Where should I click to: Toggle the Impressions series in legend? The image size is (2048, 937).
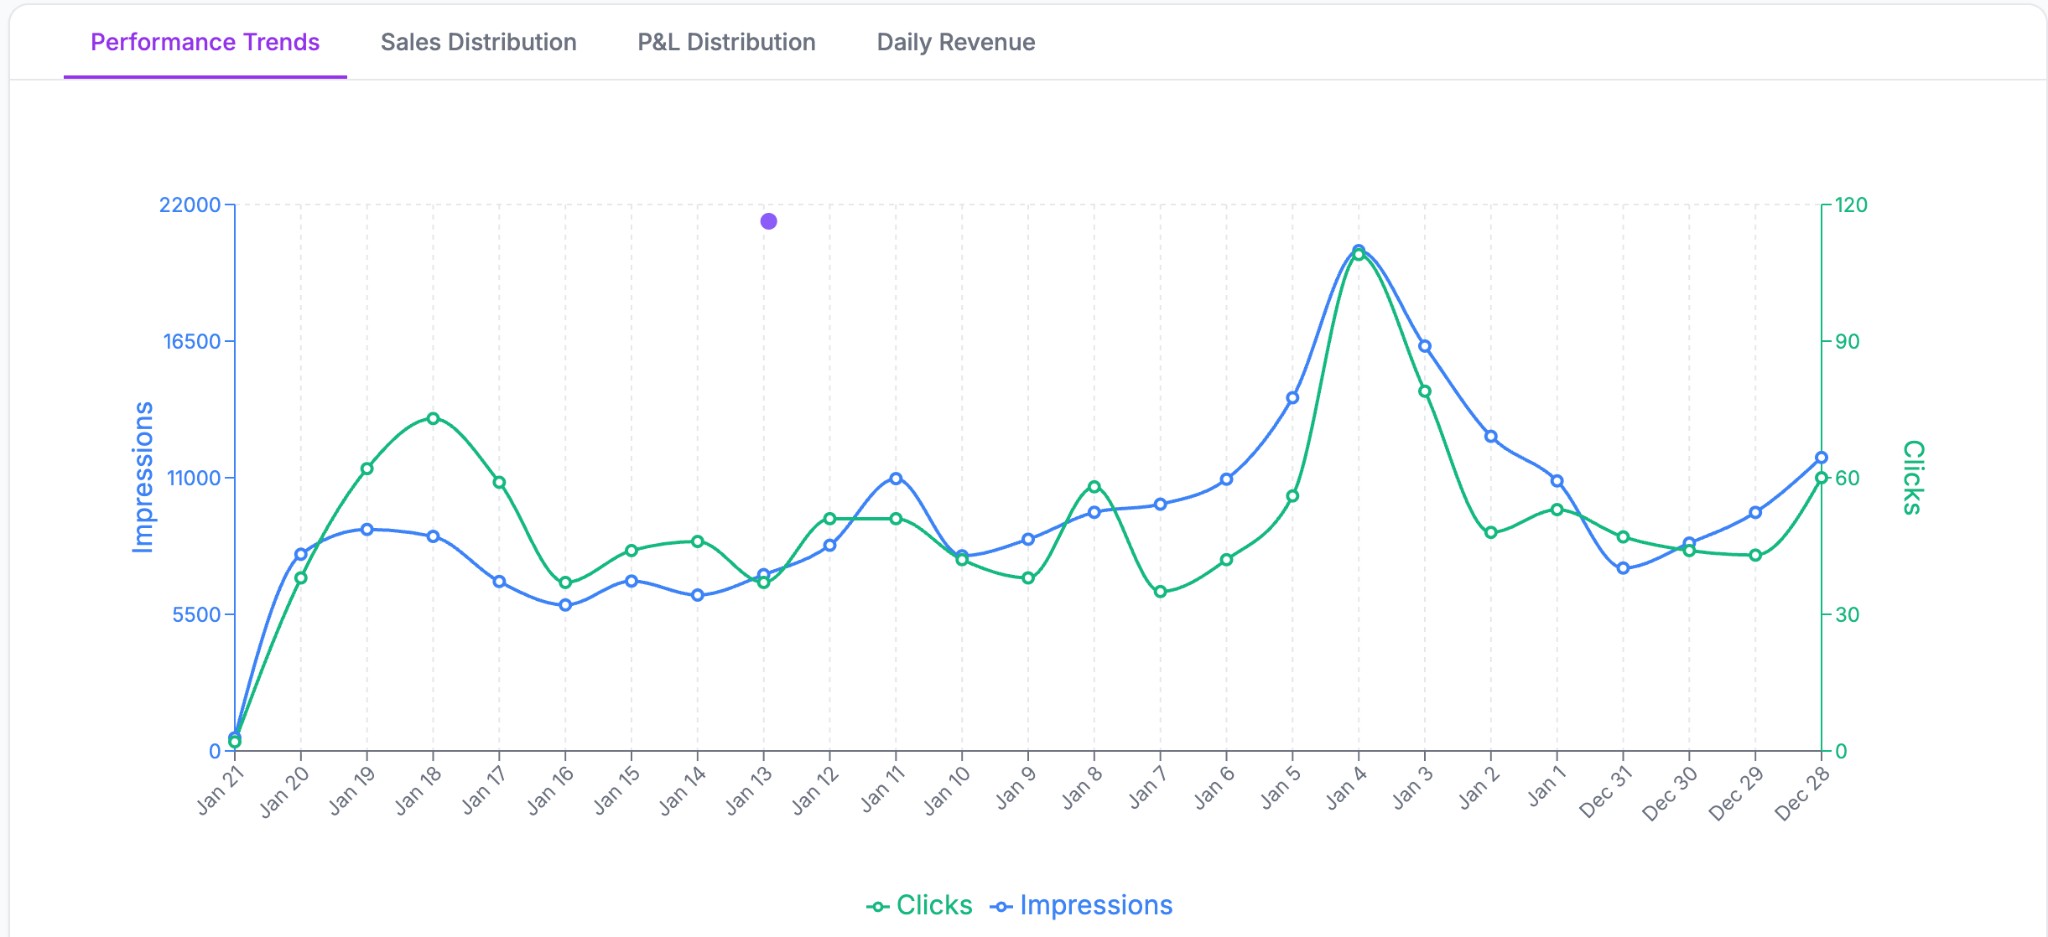[x=1082, y=905]
